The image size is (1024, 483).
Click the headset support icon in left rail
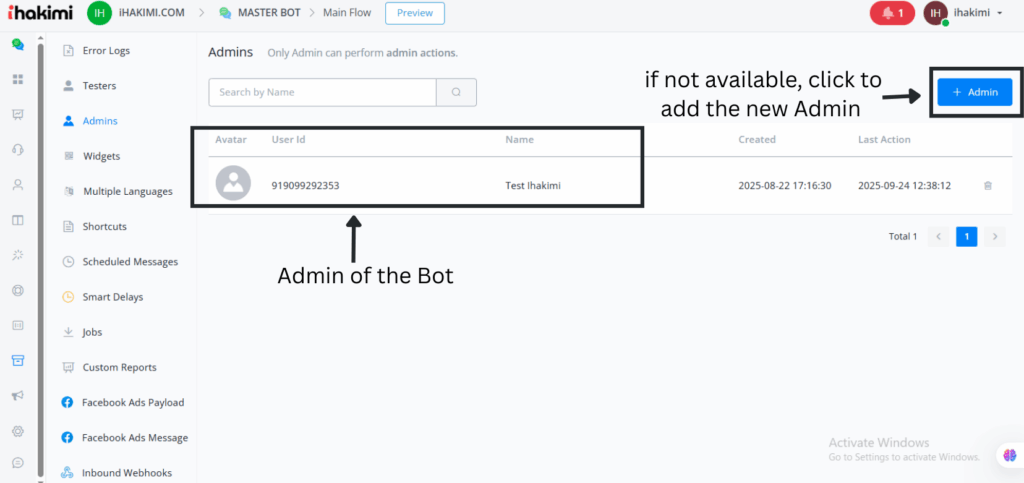[17, 149]
